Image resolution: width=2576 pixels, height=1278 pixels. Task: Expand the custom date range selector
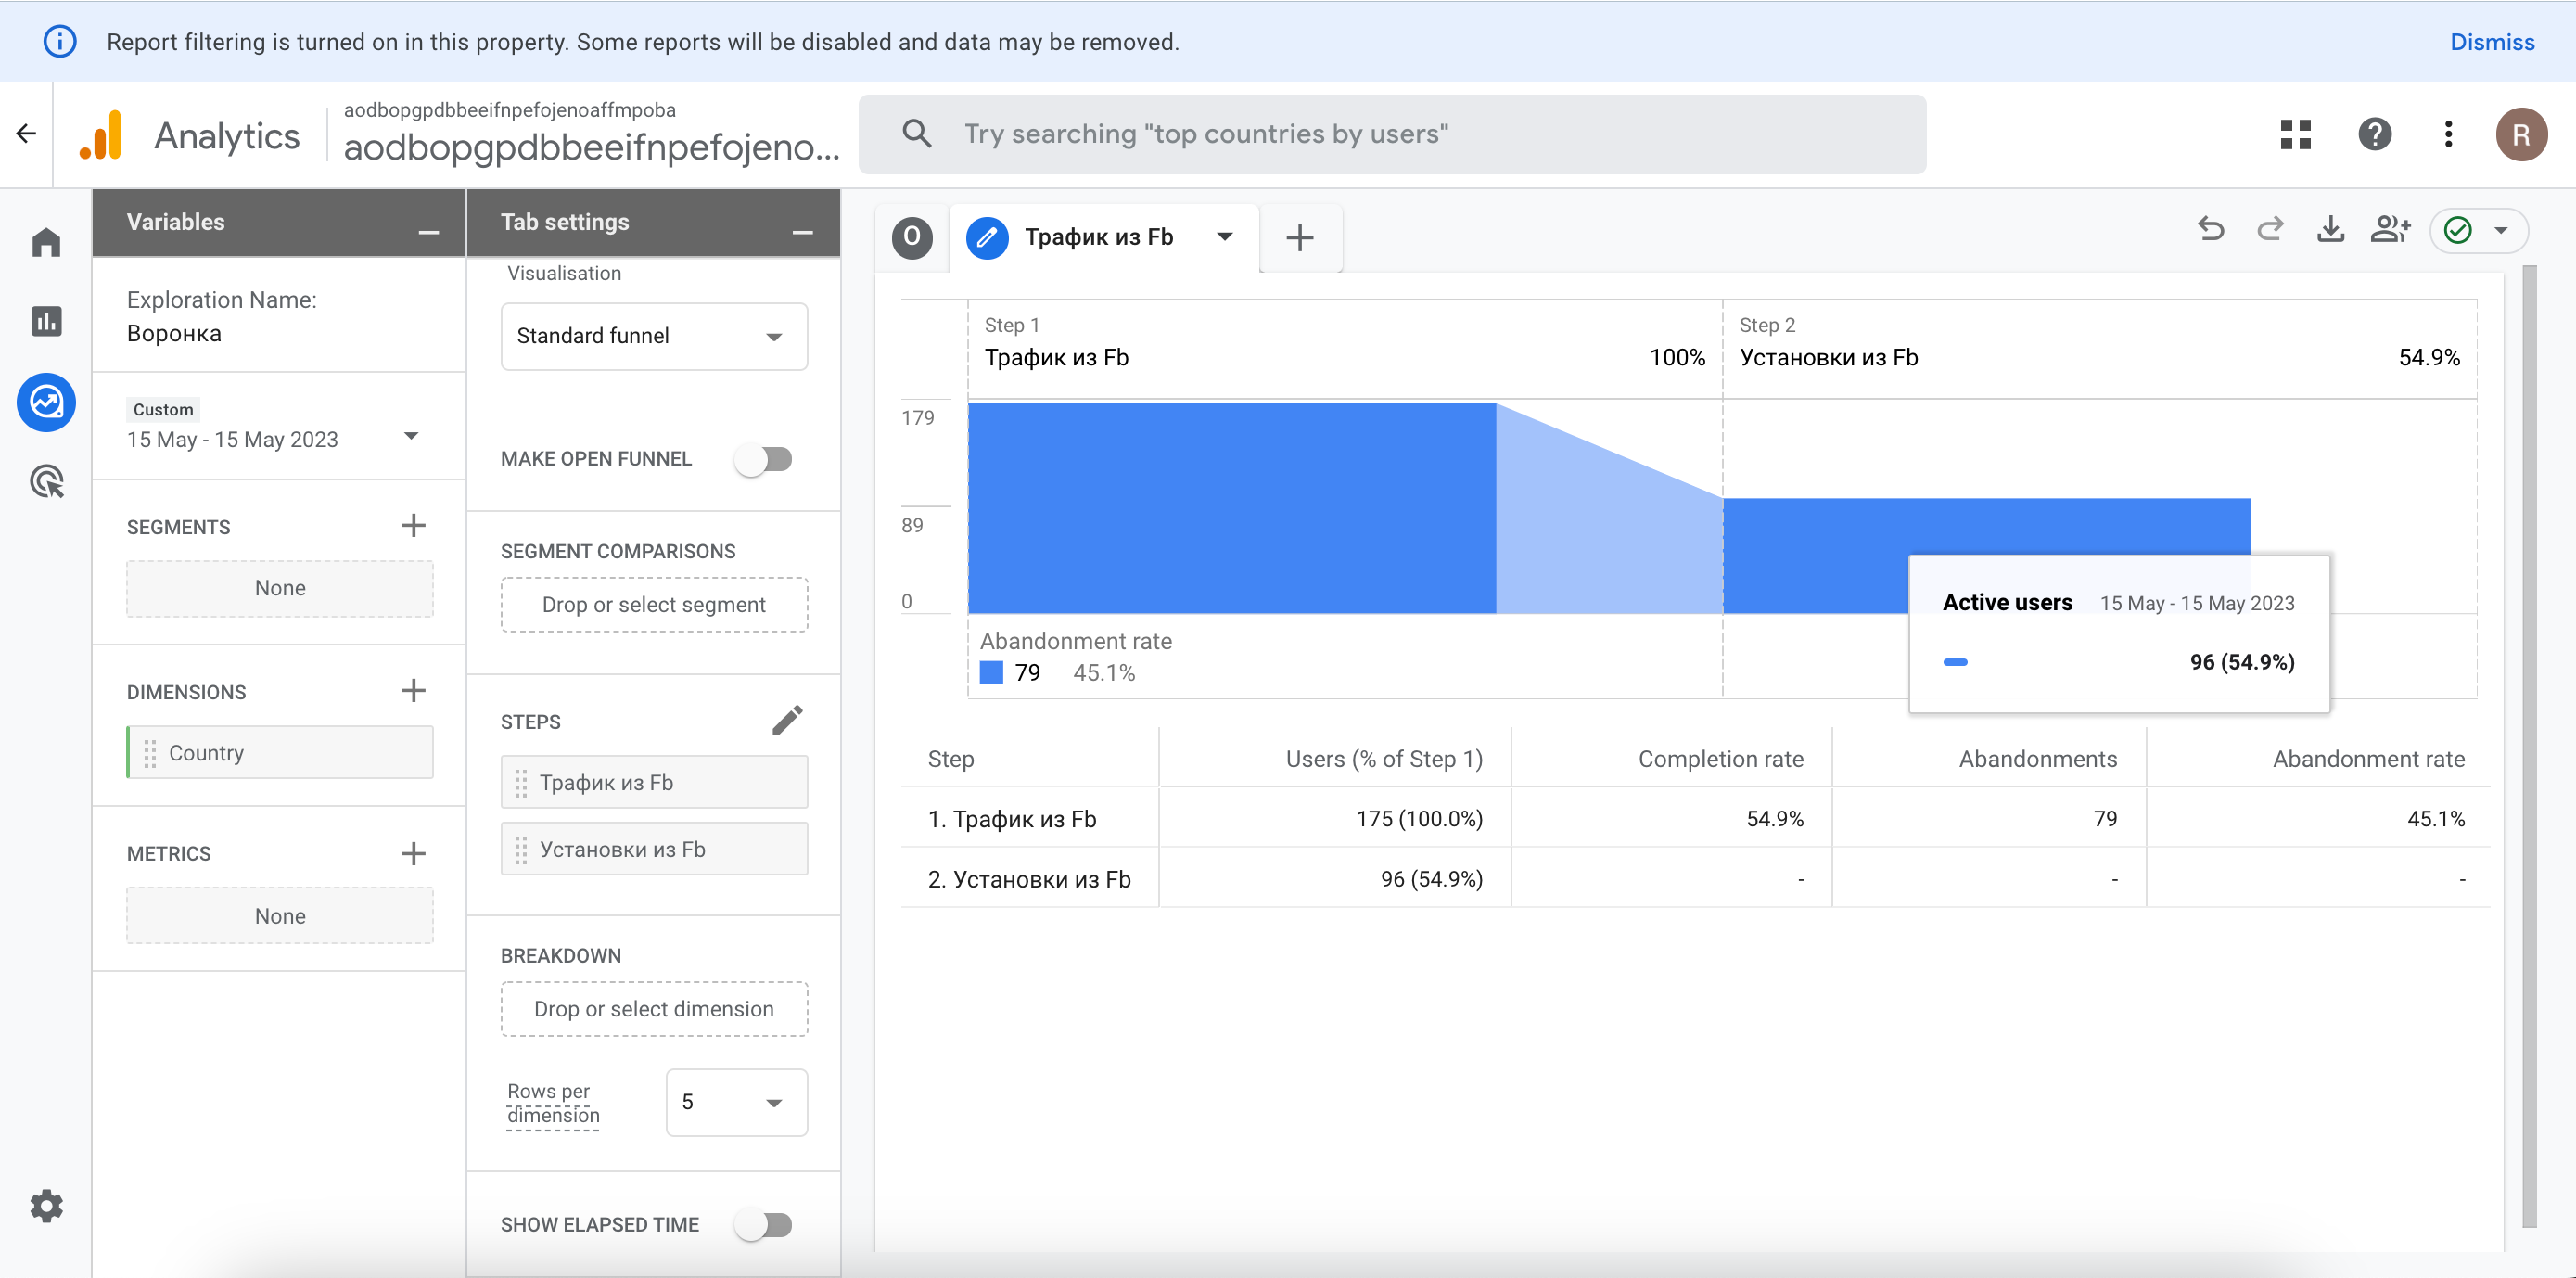click(x=410, y=436)
